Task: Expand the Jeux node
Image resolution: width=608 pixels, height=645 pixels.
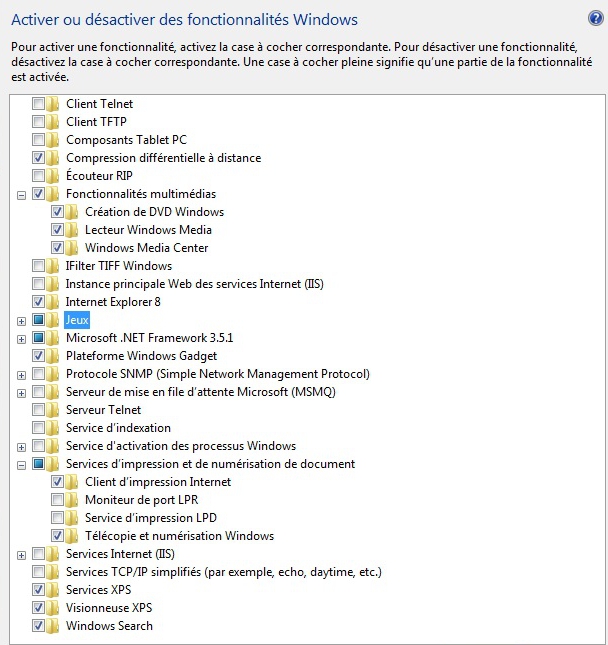Action: pos(21,321)
